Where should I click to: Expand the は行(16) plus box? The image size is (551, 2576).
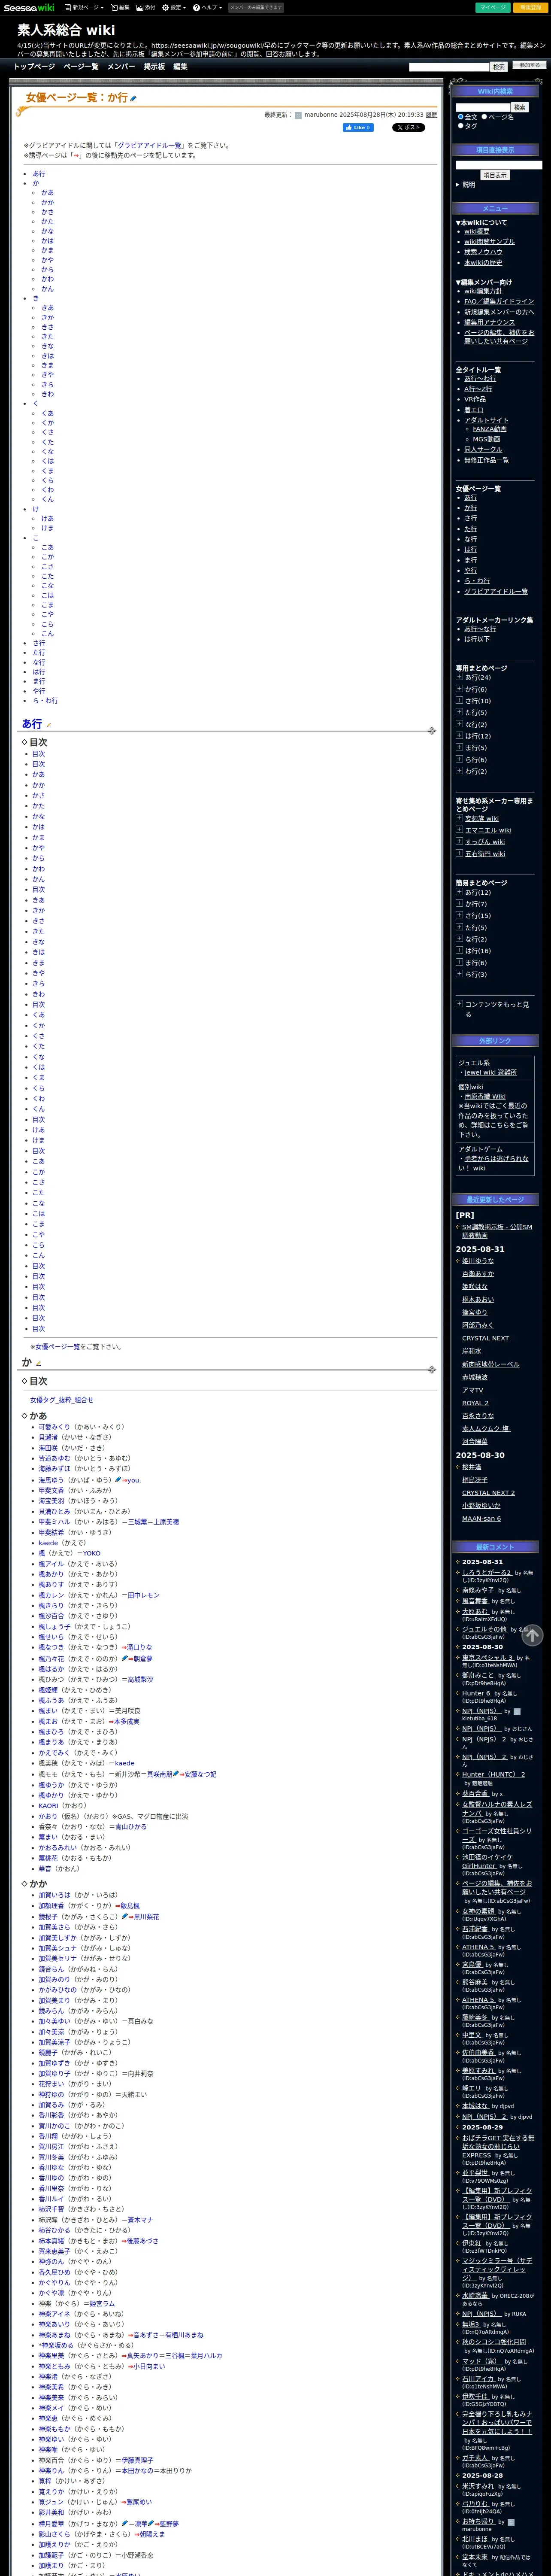tap(459, 951)
